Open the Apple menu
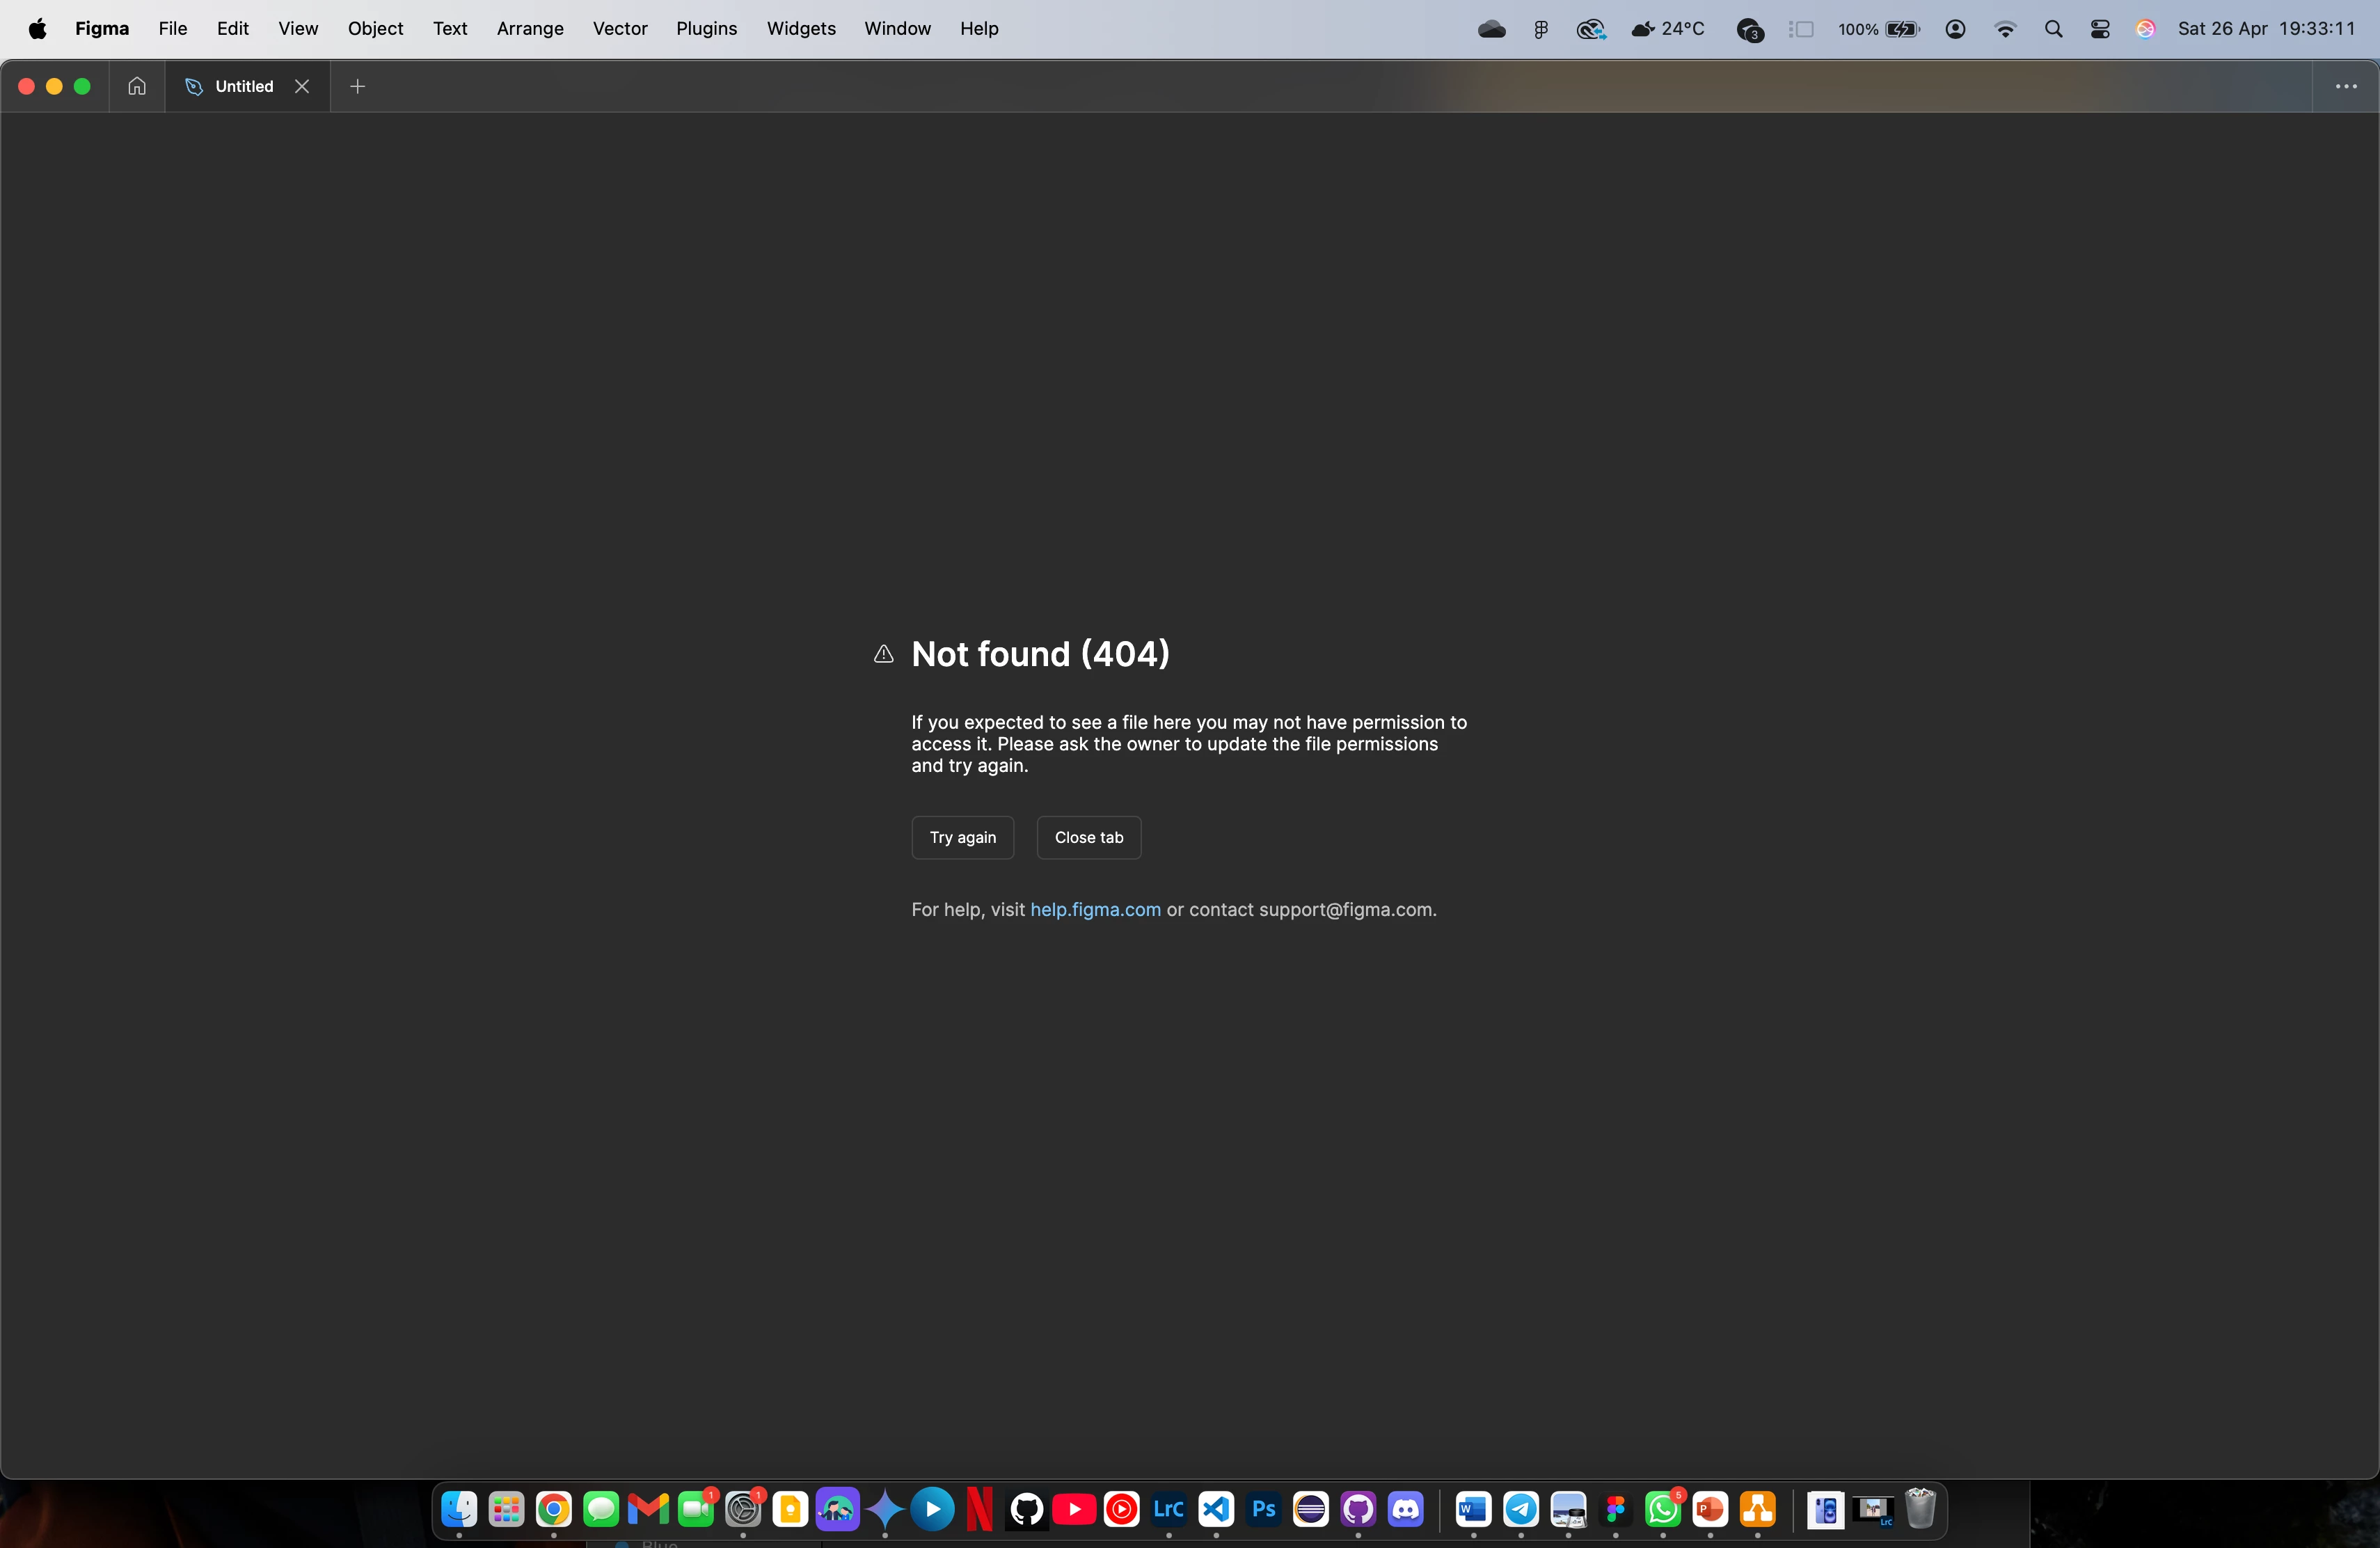2380x1548 pixels. pos(38,29)
